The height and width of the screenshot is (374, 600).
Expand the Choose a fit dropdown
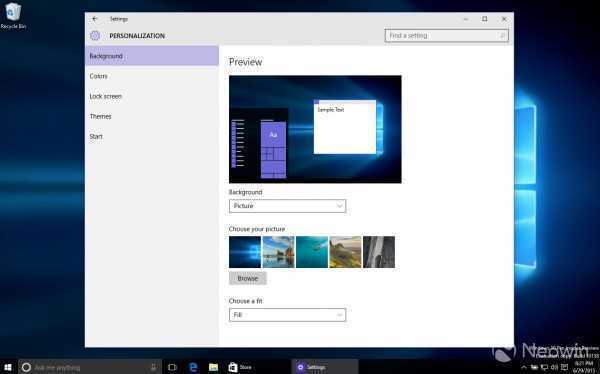point(287,315)
